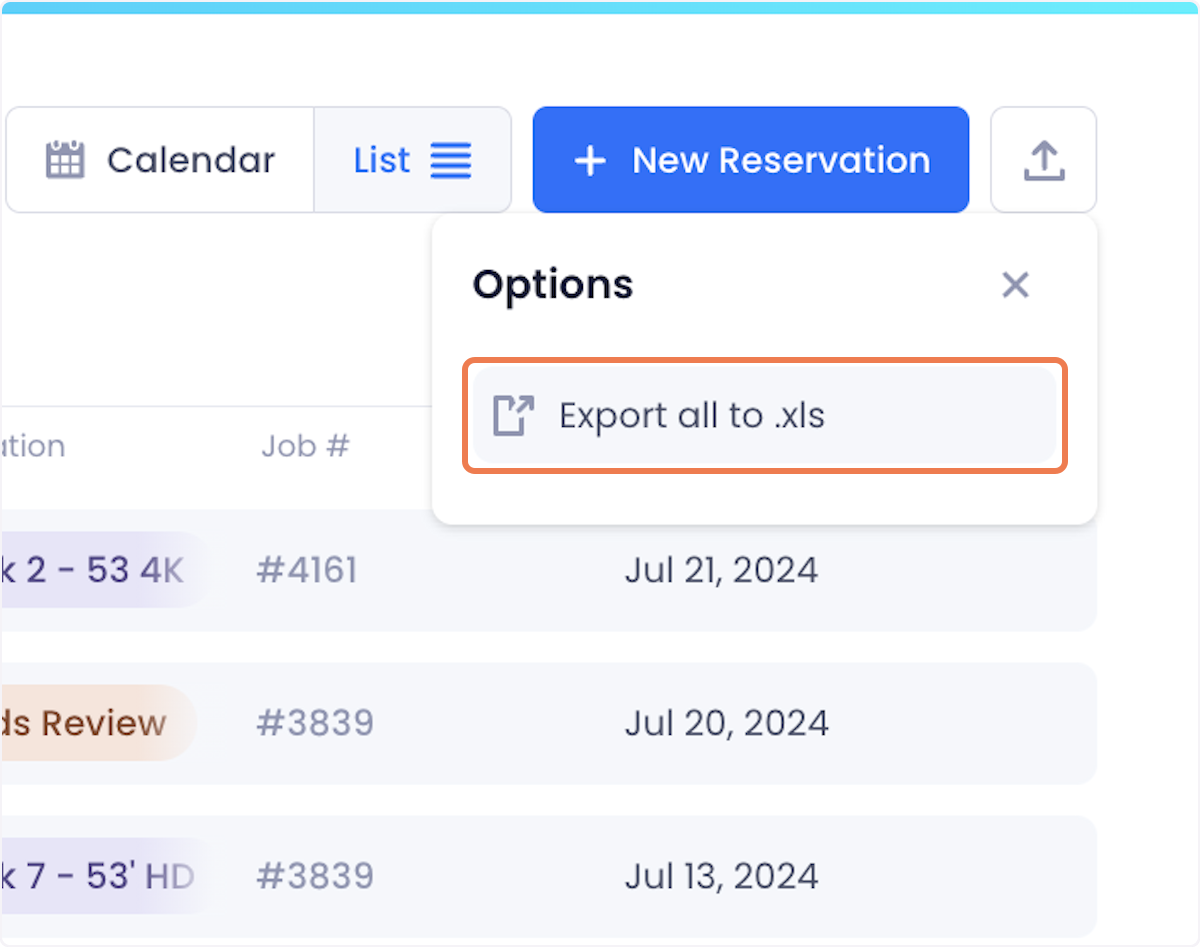Click the 53' HD location tag
1200x947 pixels.
103,877
